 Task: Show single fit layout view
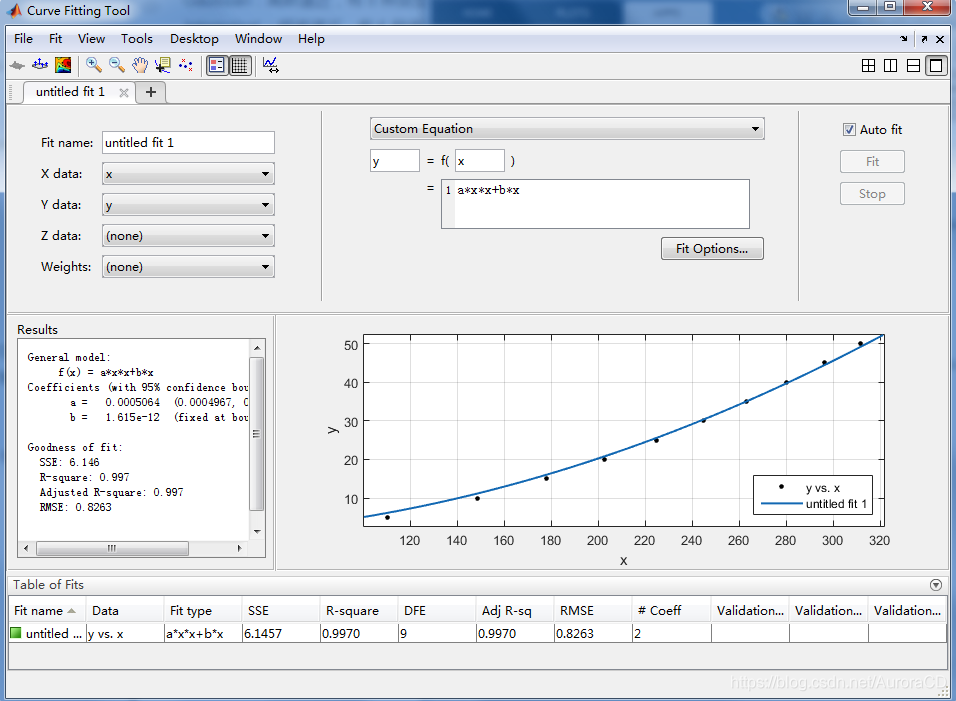[x=936, y=65]
